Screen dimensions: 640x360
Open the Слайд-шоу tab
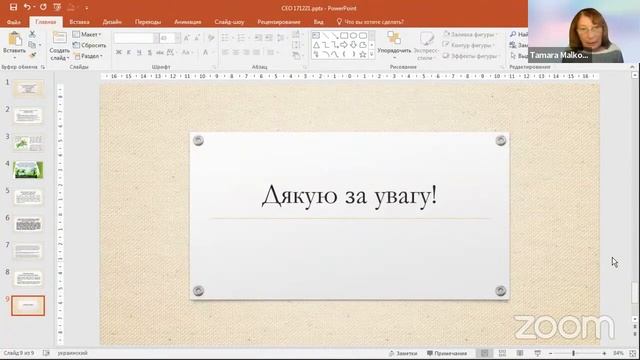click(229, 22)
